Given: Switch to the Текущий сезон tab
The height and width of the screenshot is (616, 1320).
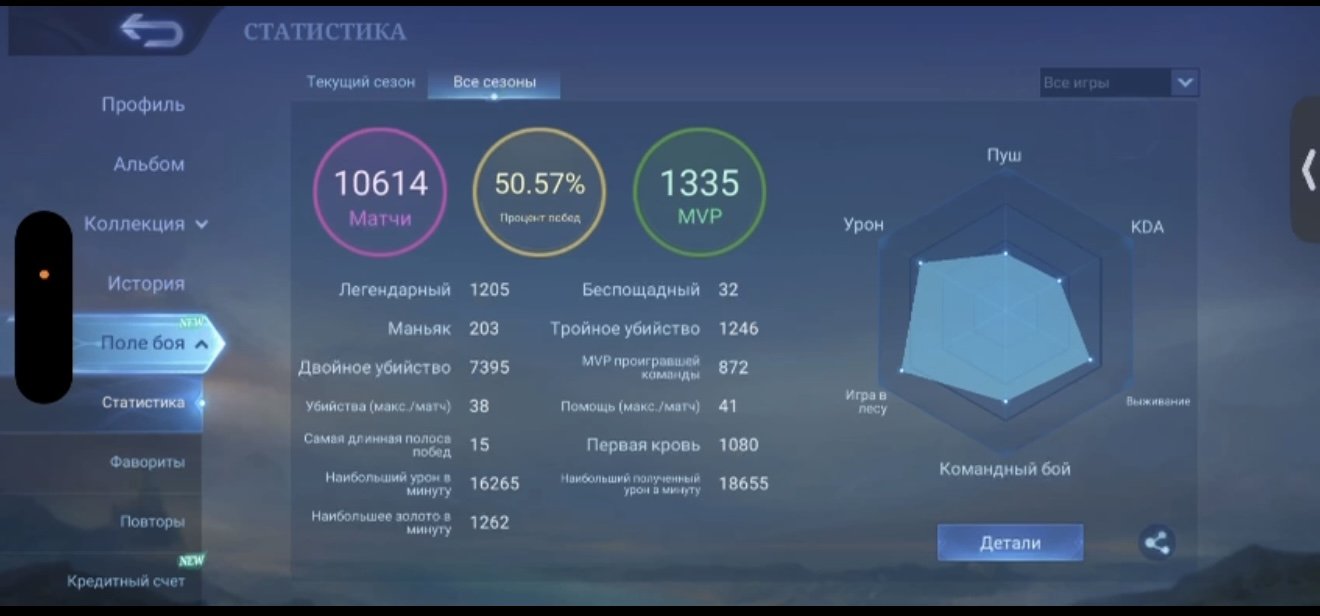Looking at the screenshot, I should pyautogui.click(x=361, y=82).
